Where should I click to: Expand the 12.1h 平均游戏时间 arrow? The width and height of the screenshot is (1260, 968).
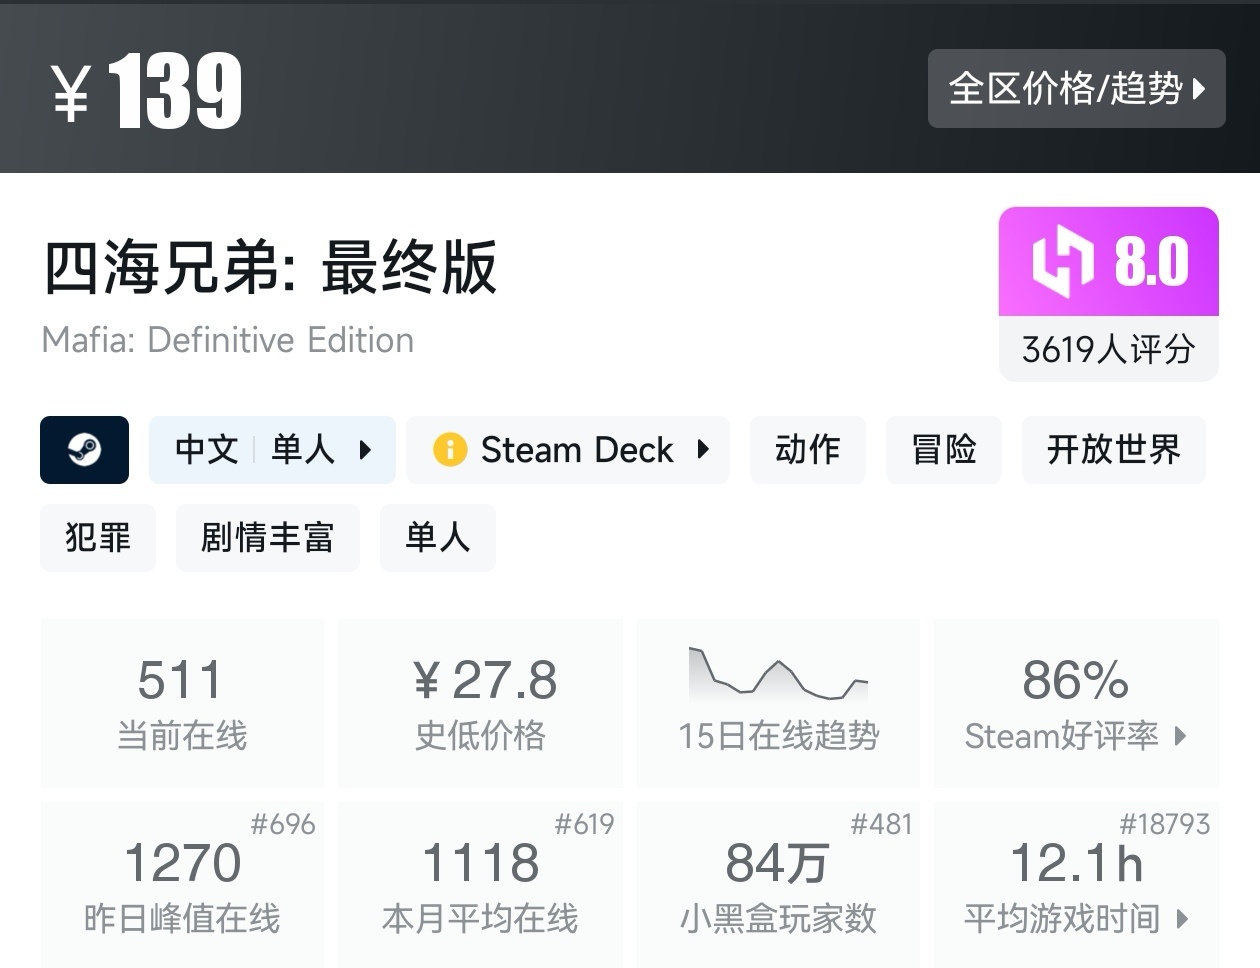point(1183,919)
